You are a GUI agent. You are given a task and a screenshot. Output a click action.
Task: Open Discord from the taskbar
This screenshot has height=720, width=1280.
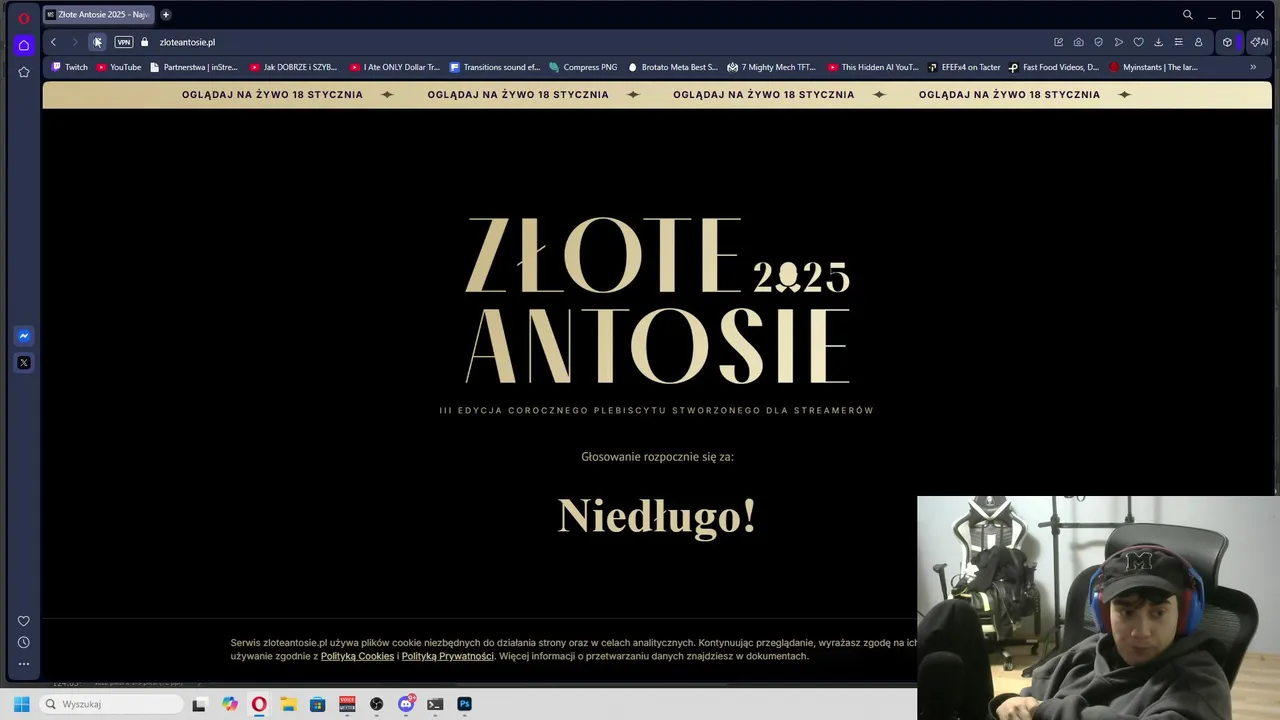(x=406, y=704)
